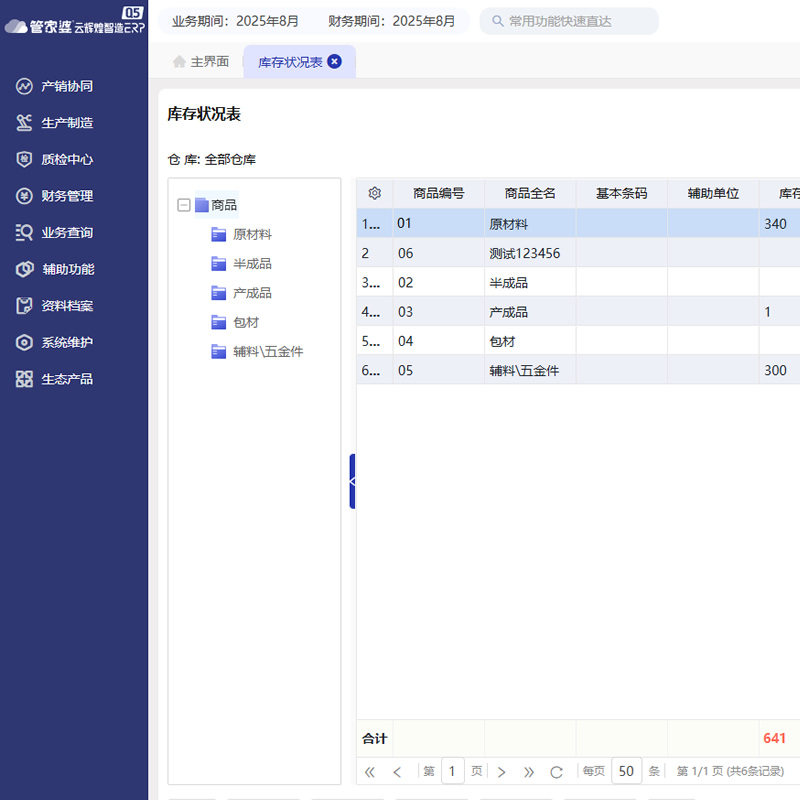Go to next page of results
The height and width of the screenshot is (800, 800).
click(x=502, y=772)
